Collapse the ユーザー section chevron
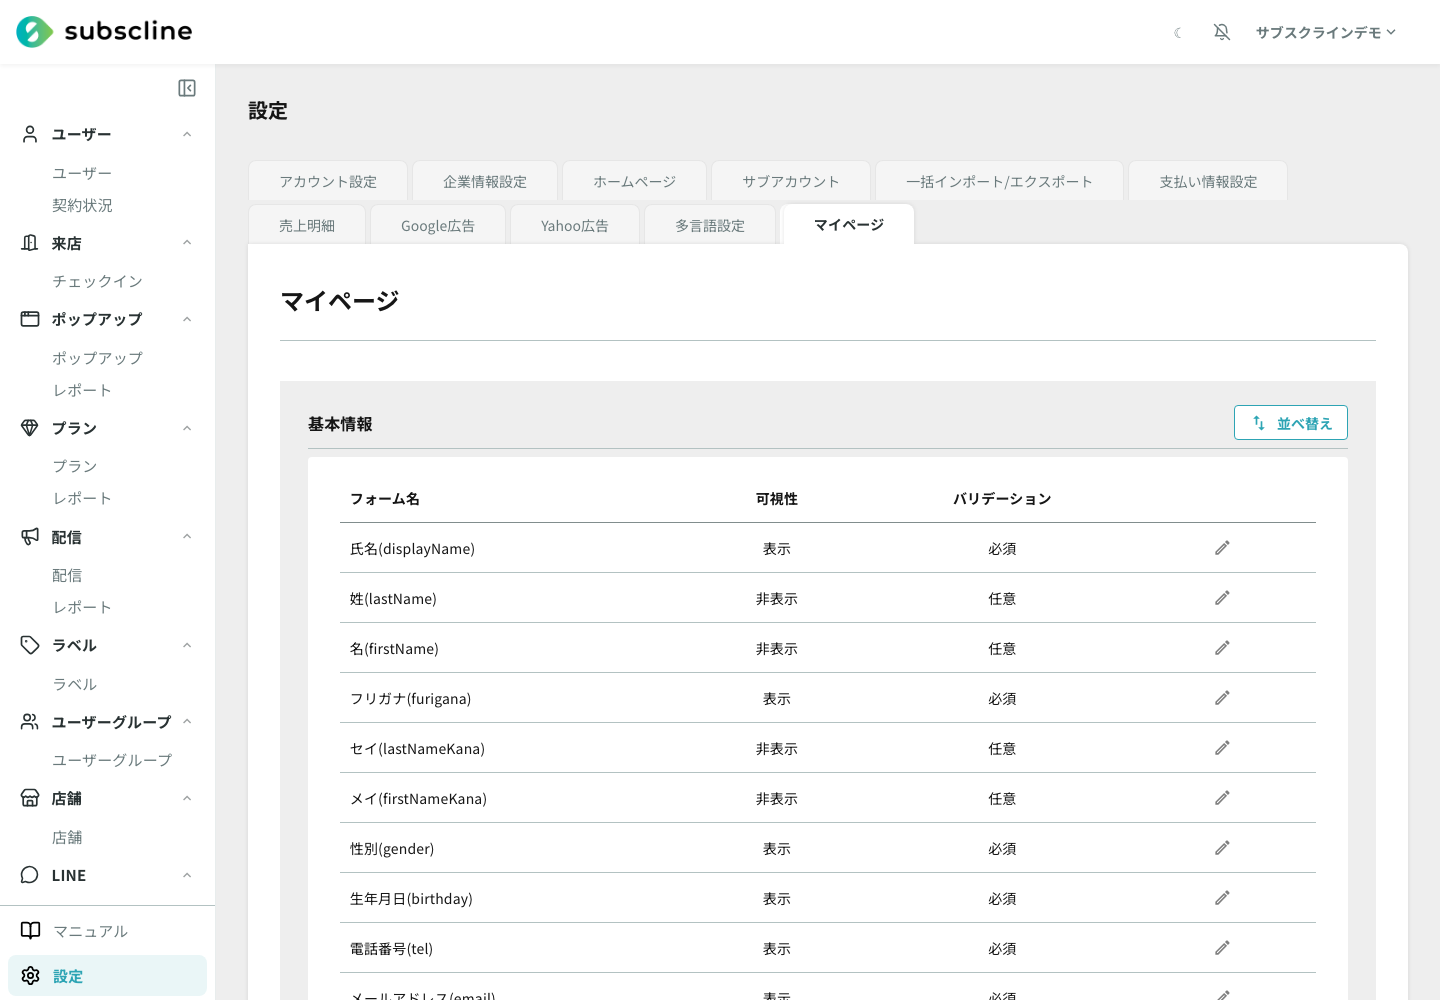The height and width of the screenshot is (1000, 1440). point(187,134)
